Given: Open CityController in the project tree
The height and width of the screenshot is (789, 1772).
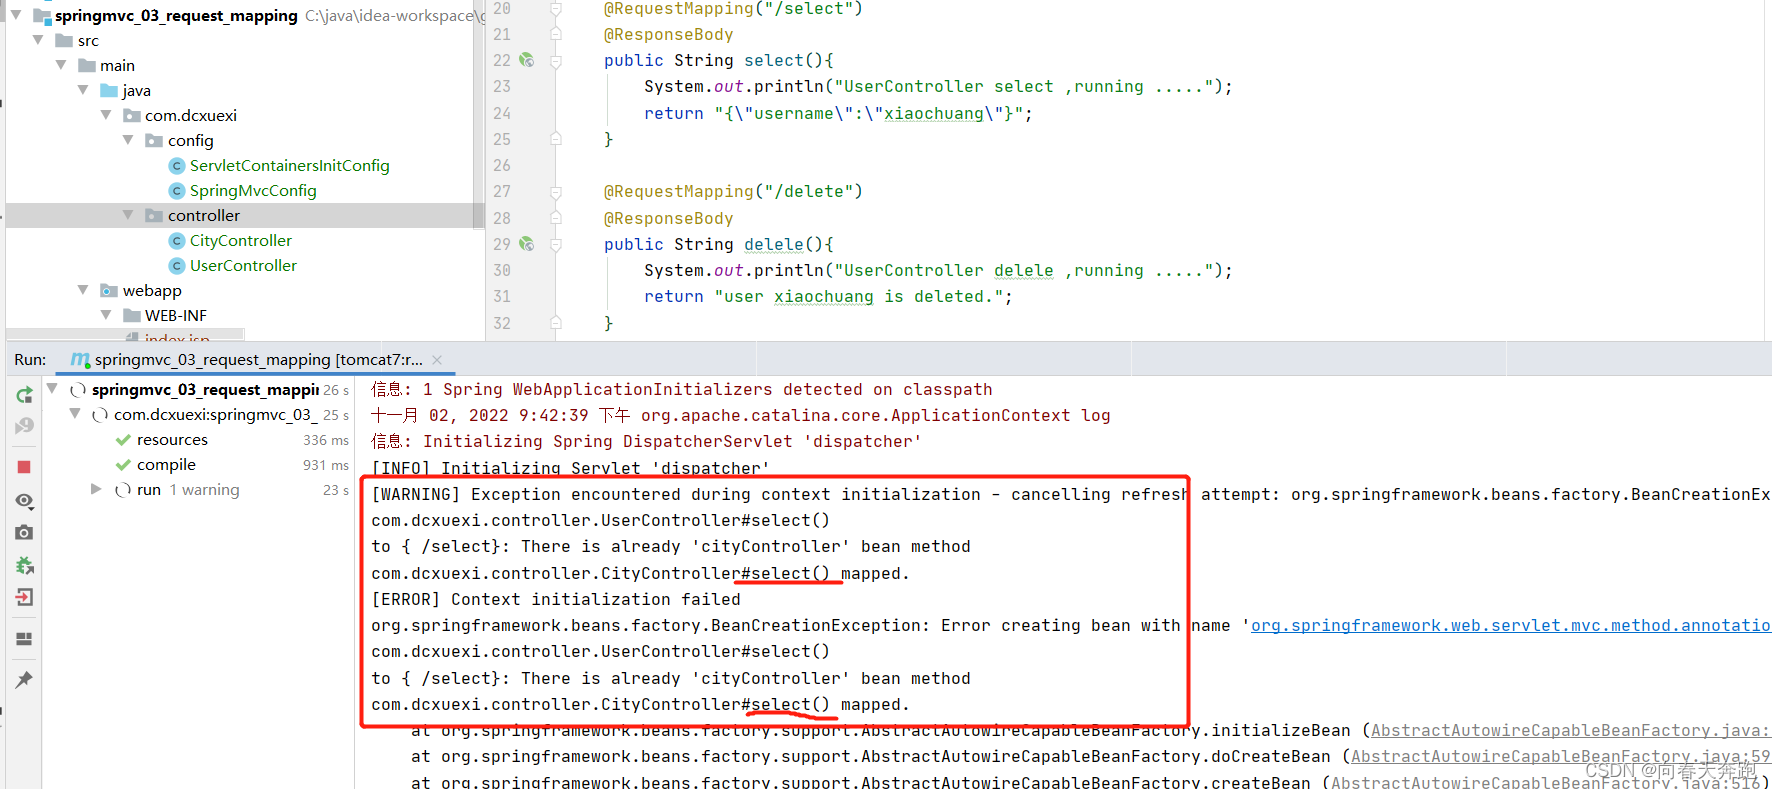Looking at the screenshot, I should point(241,240).
